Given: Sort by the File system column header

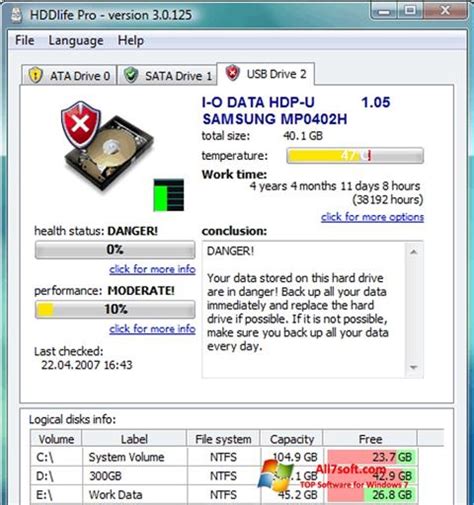Looking at the screenshot, I should coord(223,439).
